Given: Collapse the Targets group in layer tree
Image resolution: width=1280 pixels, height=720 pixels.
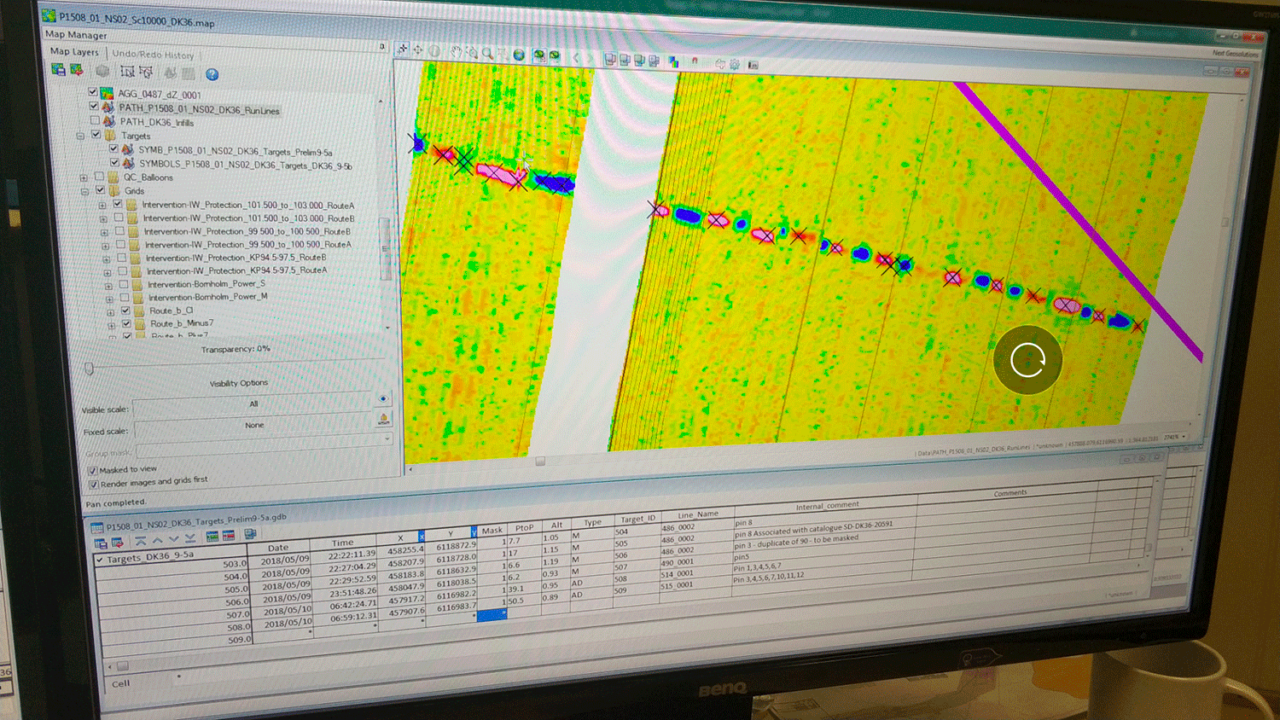Looking at the screenshot, I should tap(80, 136).
